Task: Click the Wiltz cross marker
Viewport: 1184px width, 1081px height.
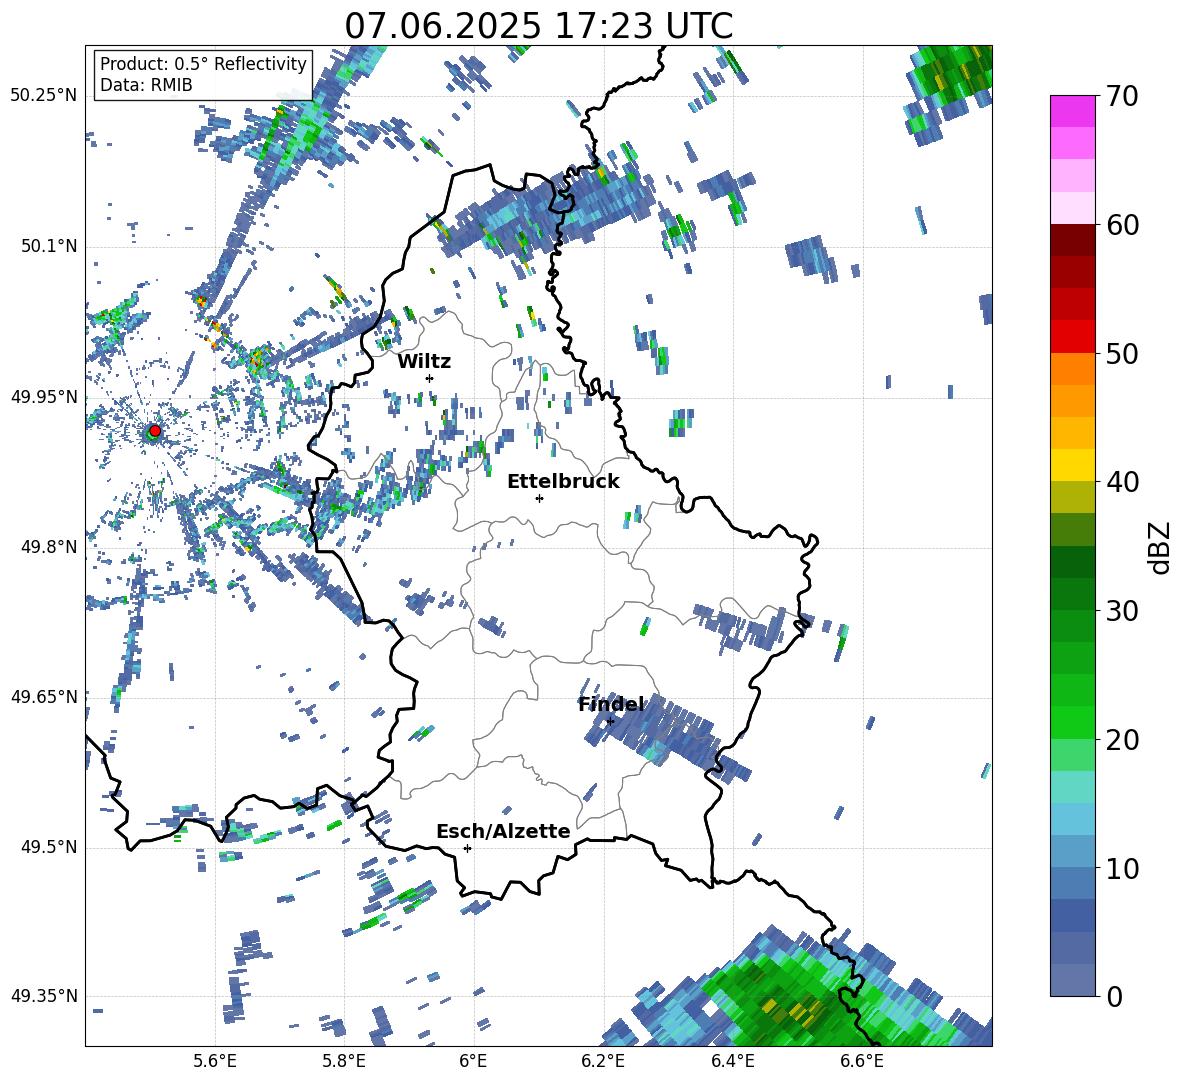Action: [430, 378]
